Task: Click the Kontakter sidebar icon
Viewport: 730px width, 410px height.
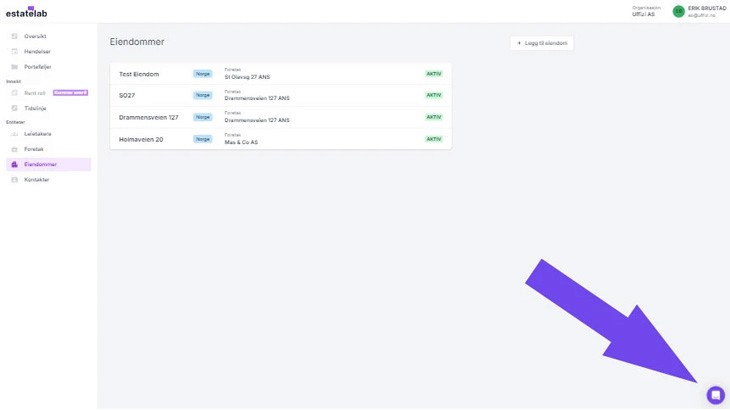Action: 14,180
